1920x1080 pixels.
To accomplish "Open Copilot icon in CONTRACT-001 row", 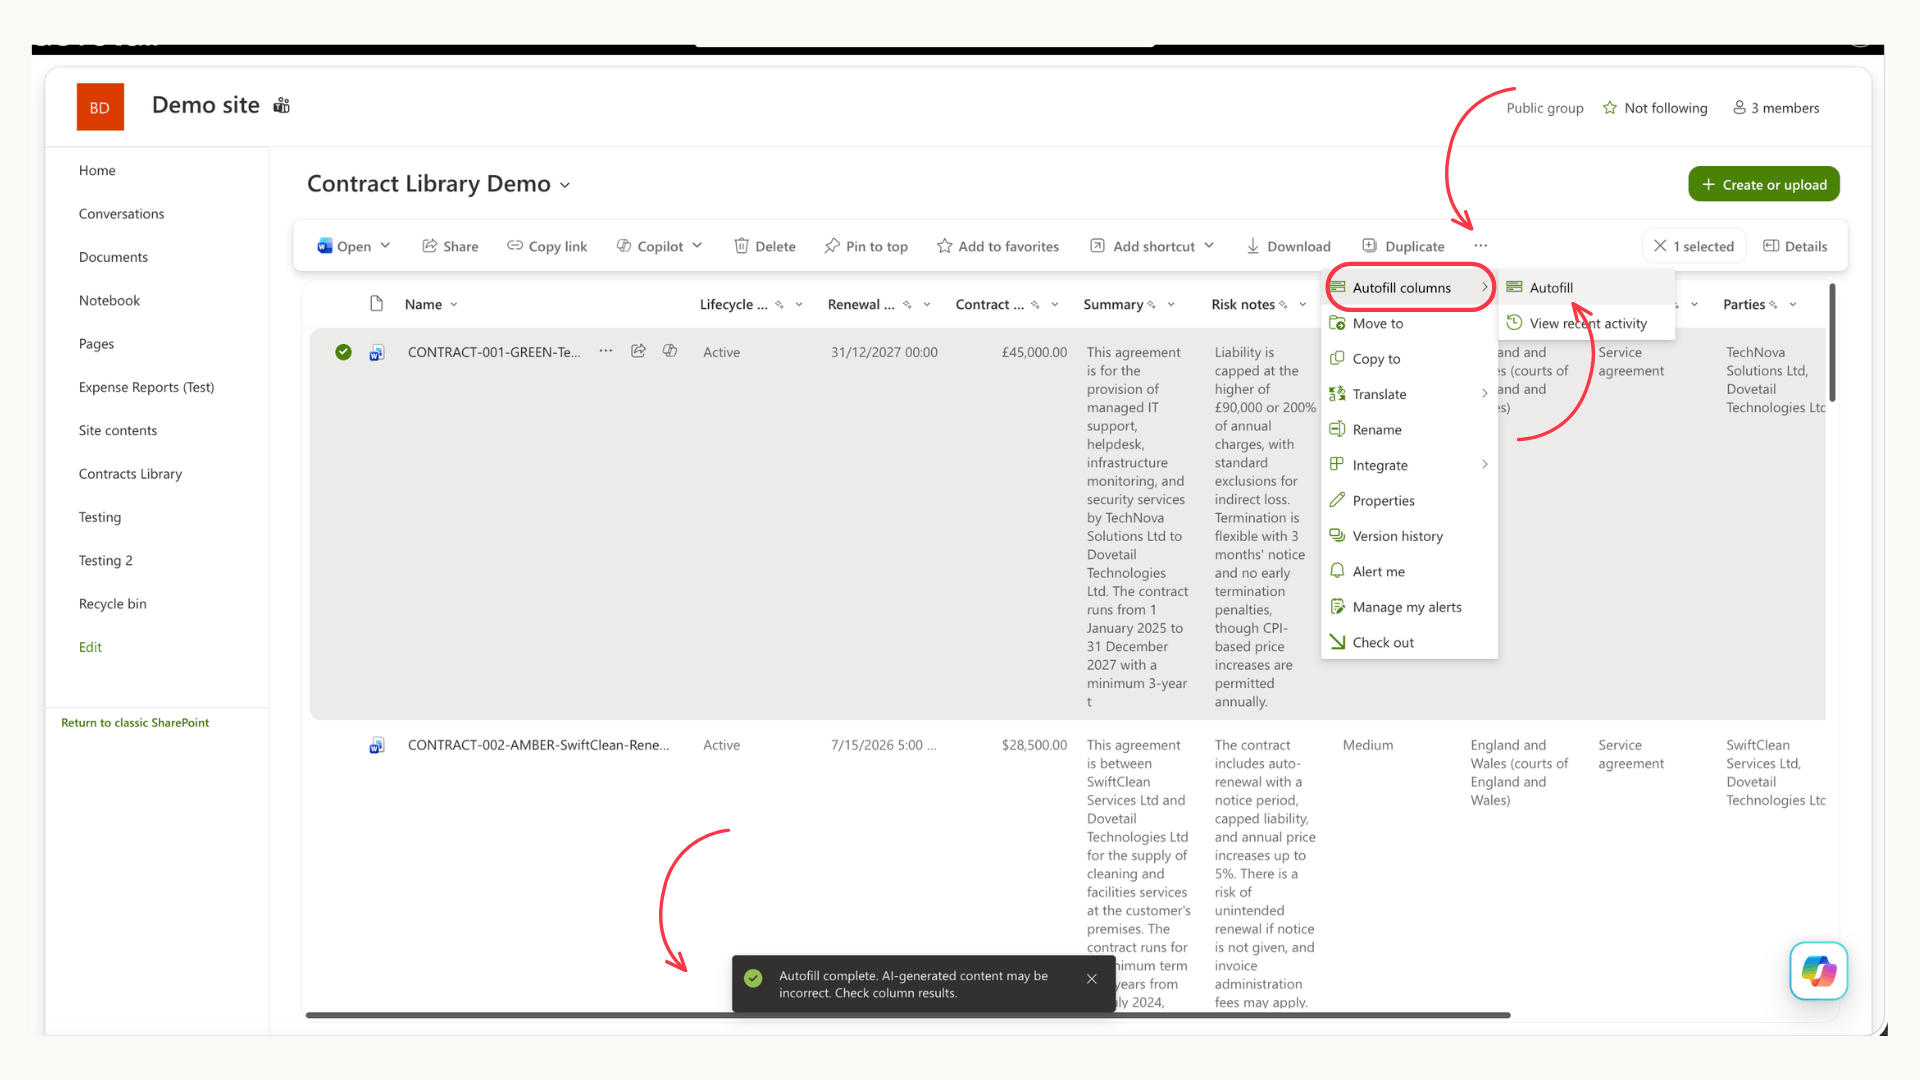I will click(670, 351).
